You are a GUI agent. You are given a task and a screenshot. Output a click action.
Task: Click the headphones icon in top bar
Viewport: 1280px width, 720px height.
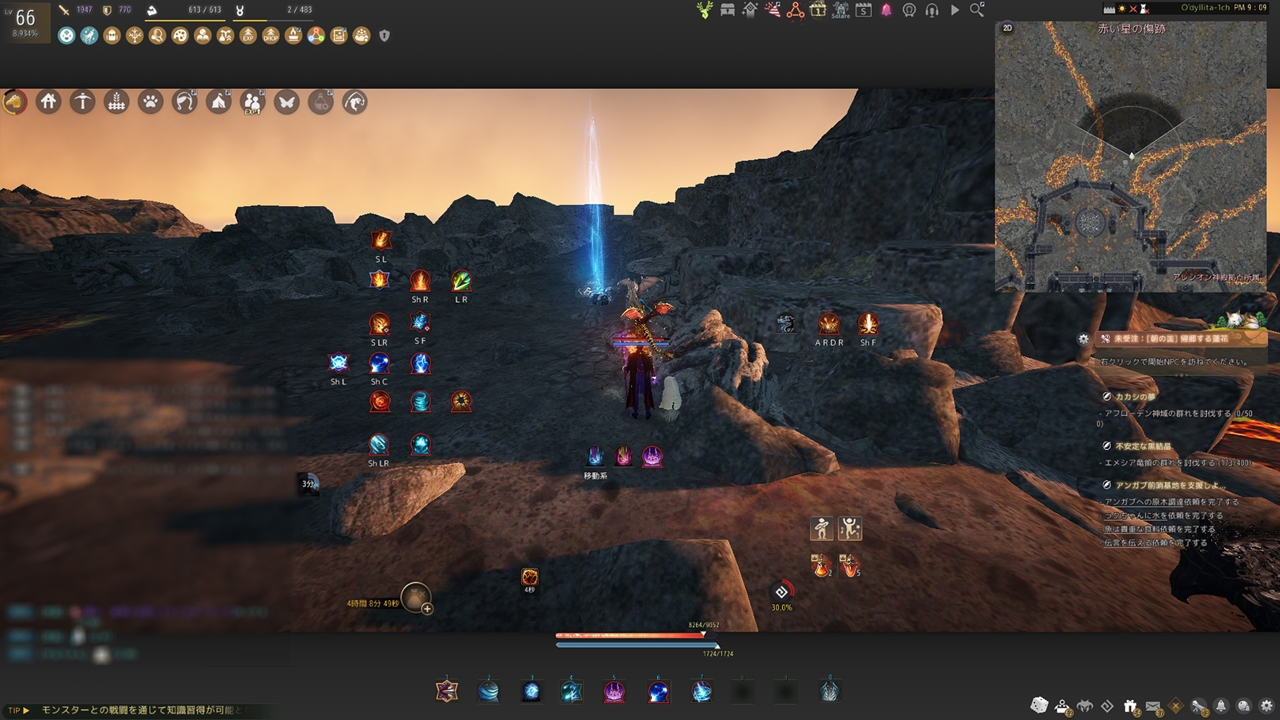[x=932, y=10]
